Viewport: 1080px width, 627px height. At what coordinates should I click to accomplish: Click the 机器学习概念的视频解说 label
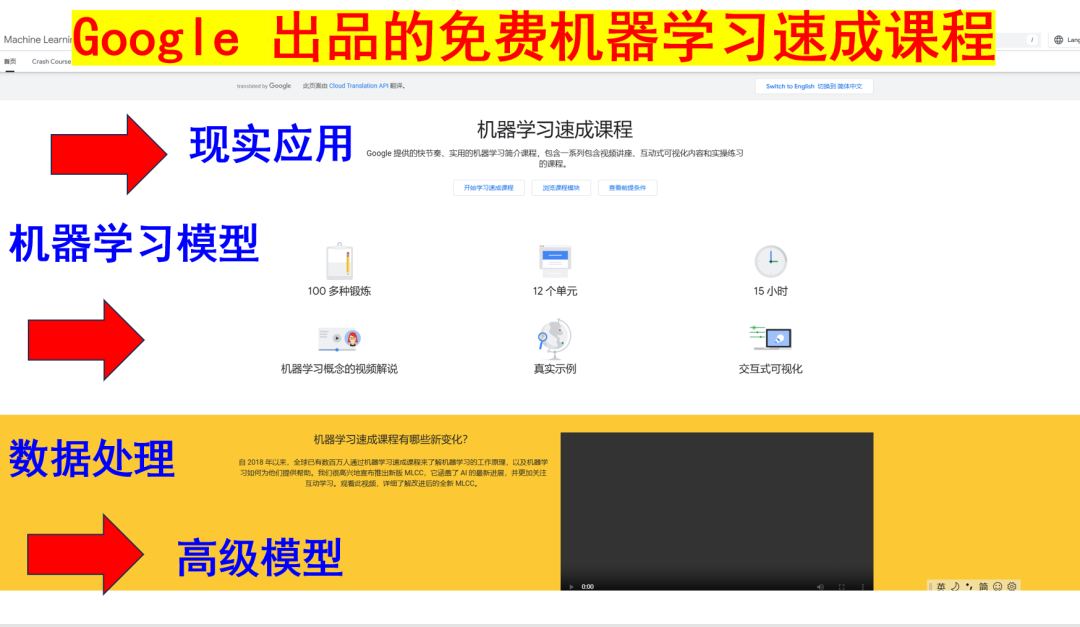pos(340,369)
